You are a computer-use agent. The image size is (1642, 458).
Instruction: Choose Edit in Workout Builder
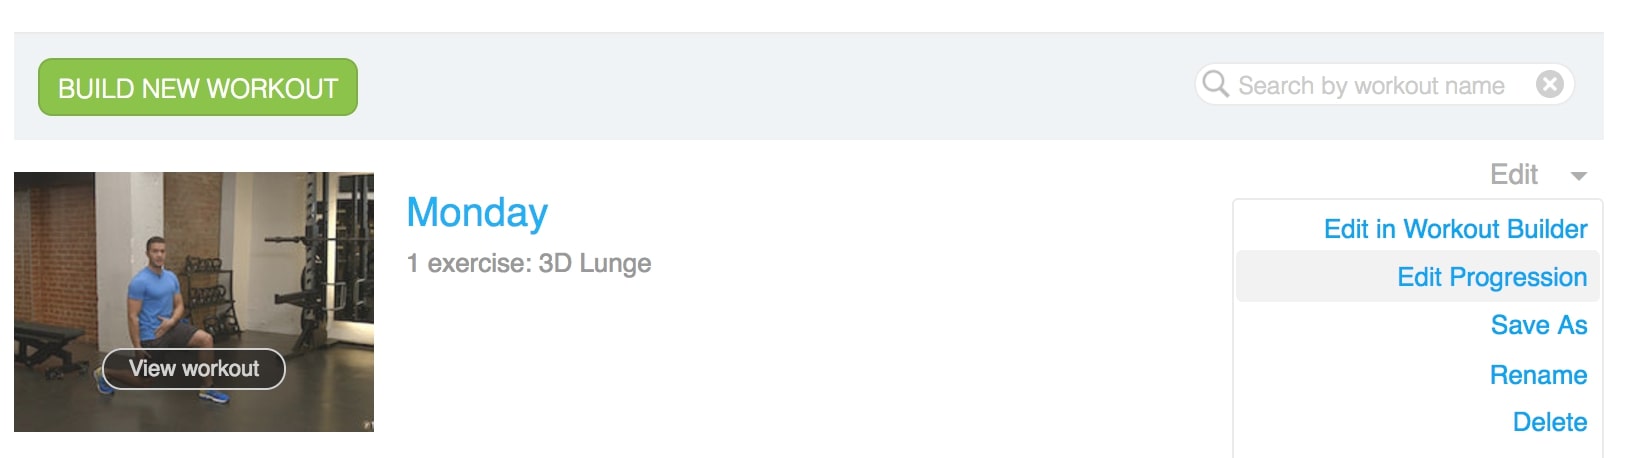[x=1455, y=229]
